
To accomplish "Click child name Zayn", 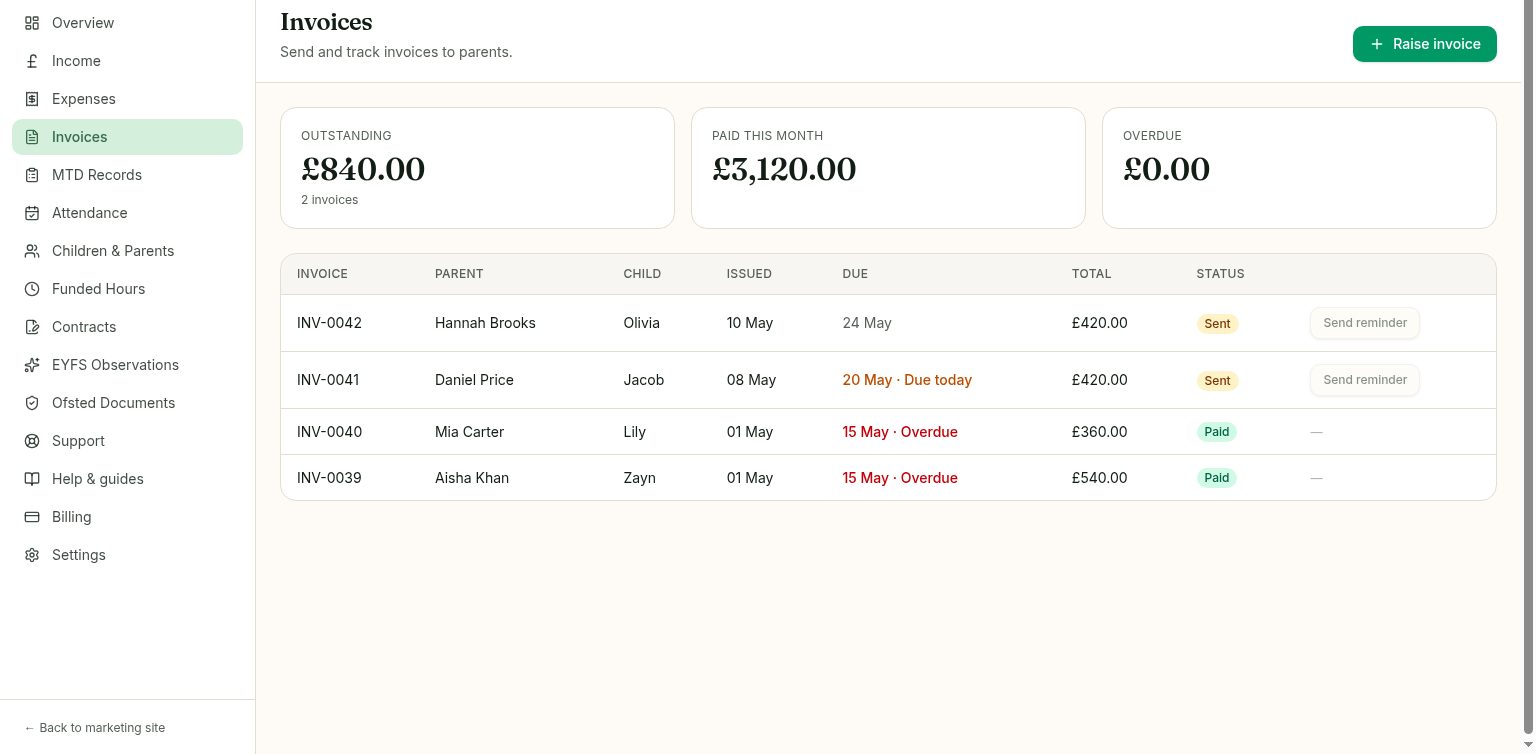I will click(x=639, y=478).
